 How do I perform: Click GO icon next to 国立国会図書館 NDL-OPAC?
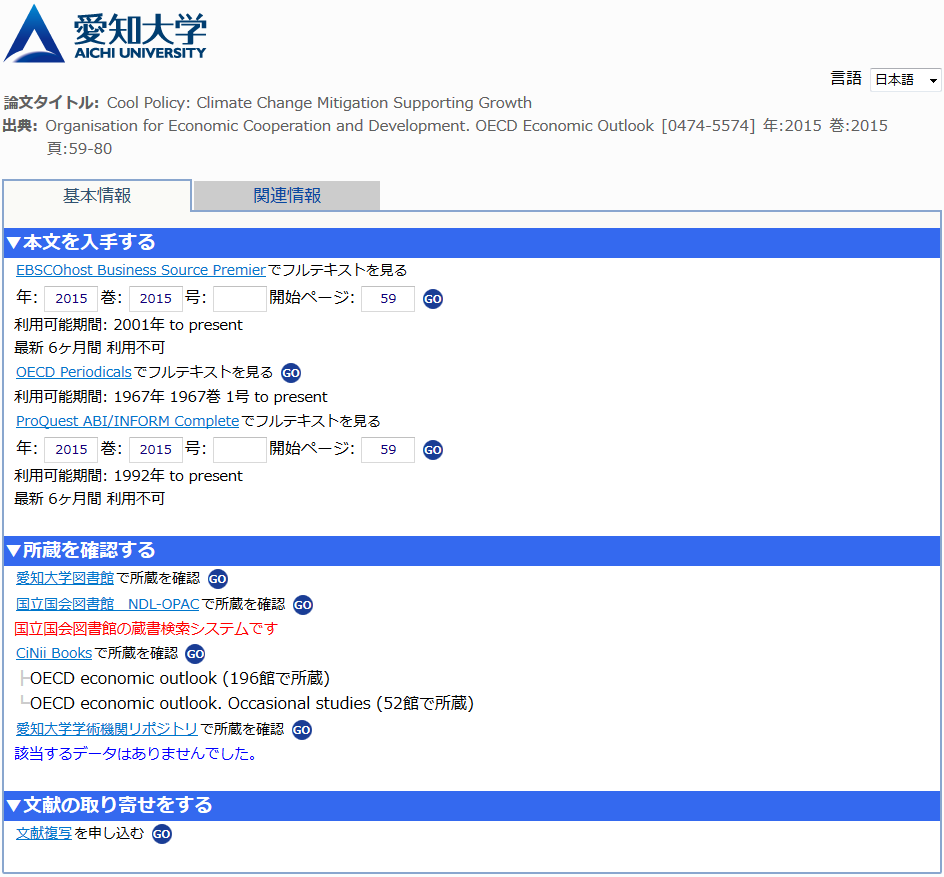coord(303,605)
